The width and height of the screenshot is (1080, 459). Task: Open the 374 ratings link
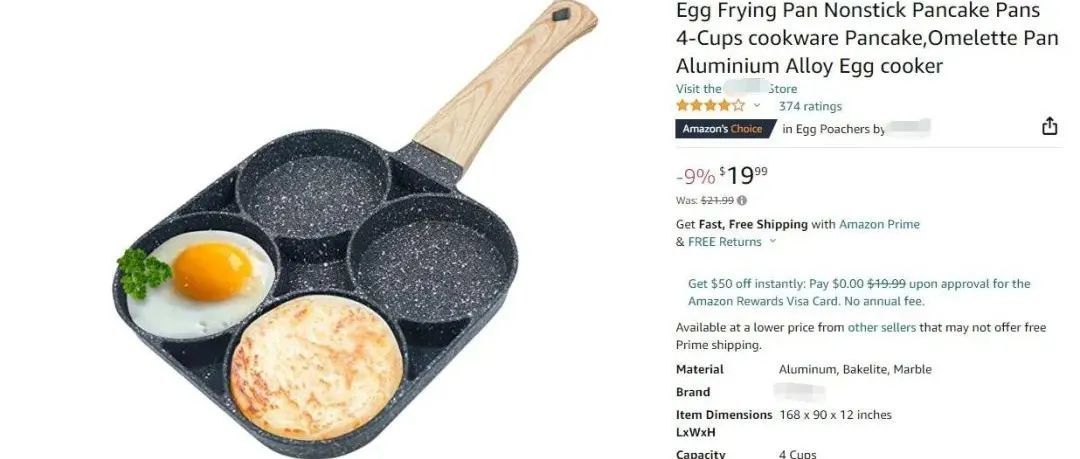(x=810, y=106)
